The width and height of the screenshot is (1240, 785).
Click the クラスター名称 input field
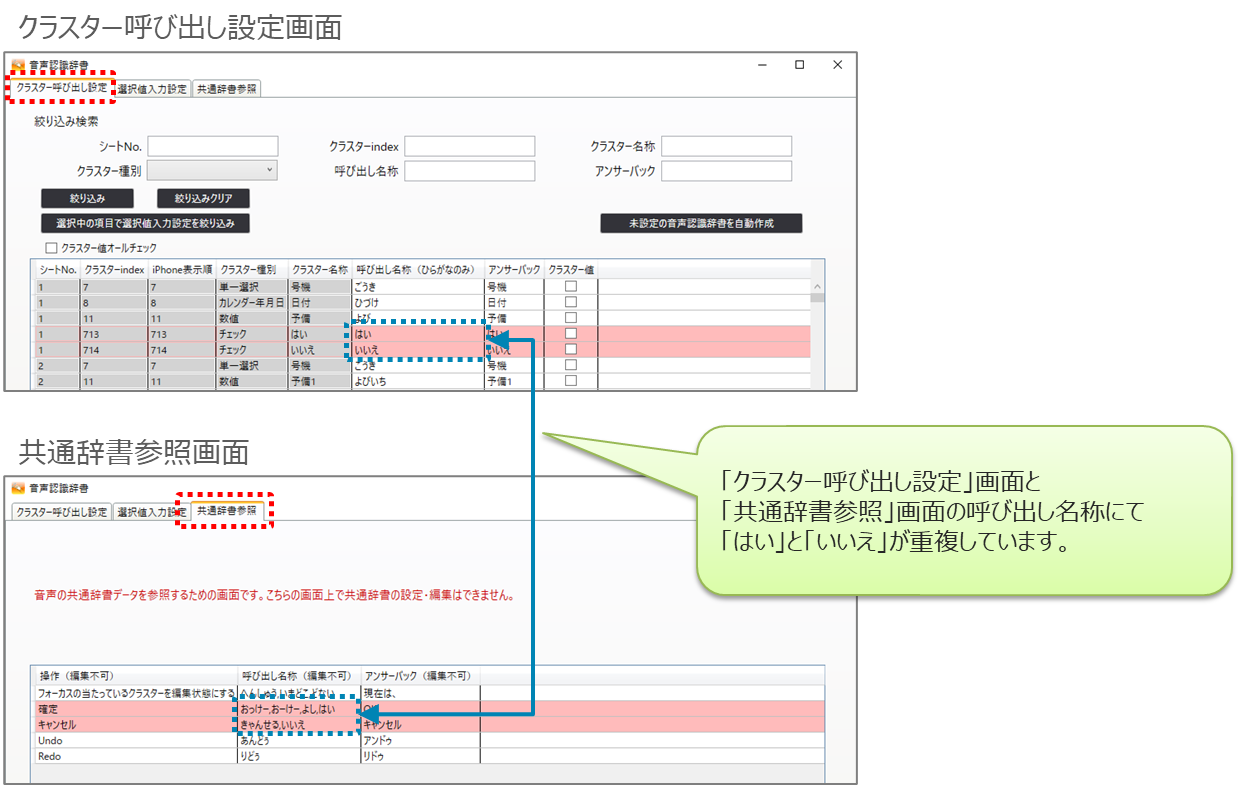726,147
